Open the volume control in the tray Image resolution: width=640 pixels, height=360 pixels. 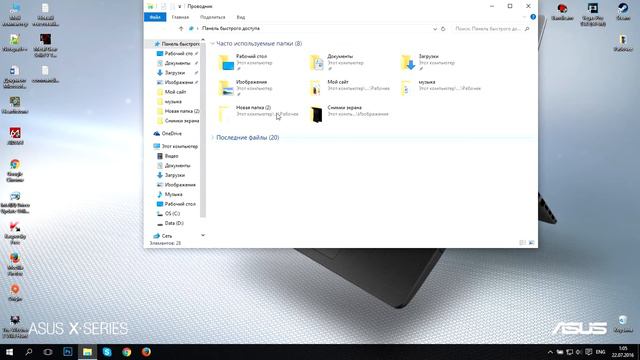click(x=578, y=352)
